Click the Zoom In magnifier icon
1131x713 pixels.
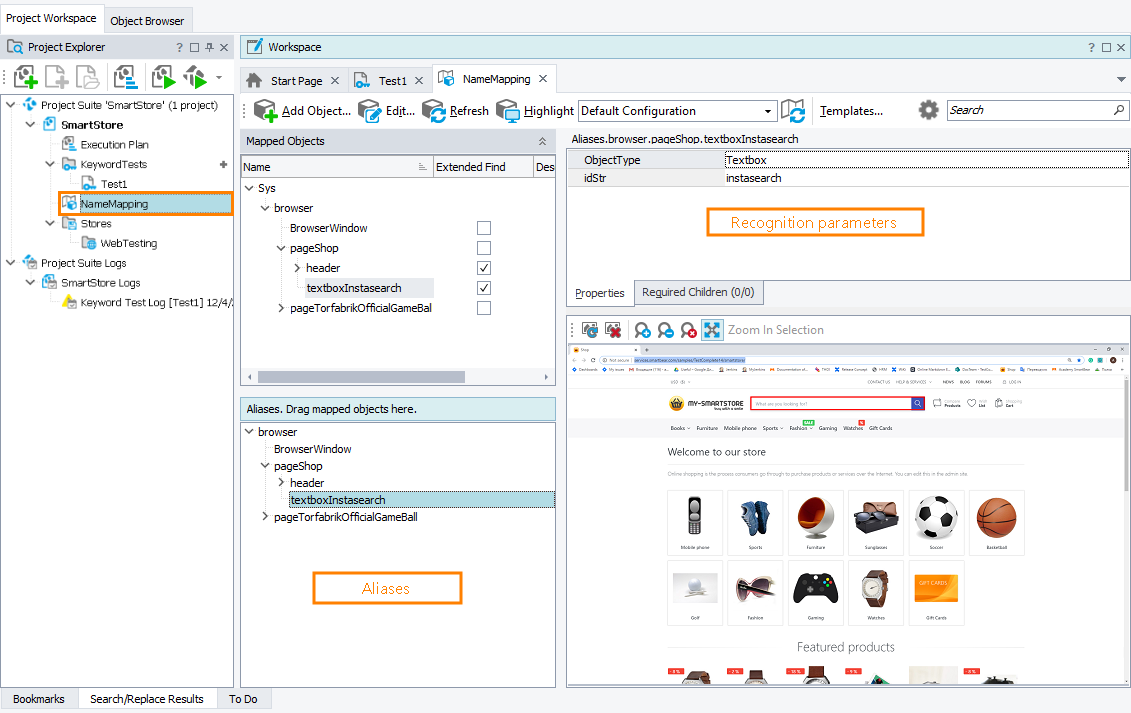pos(642,329)
